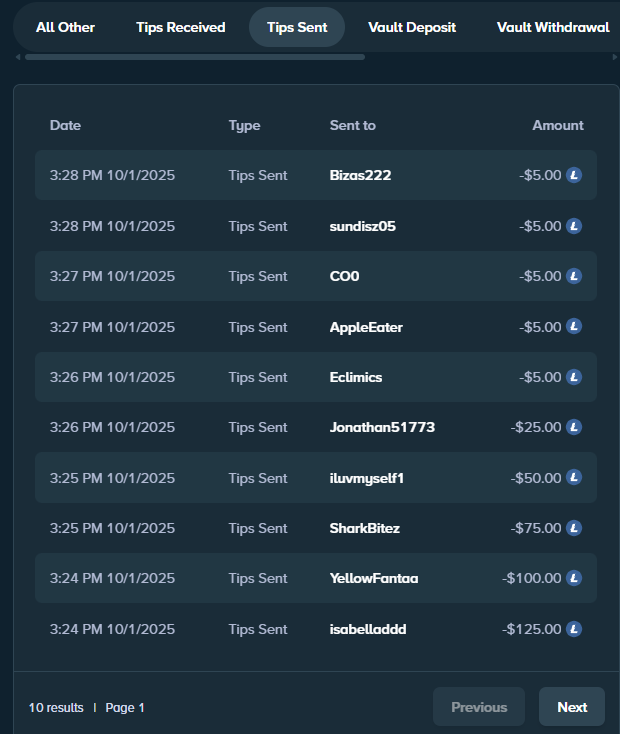Screen dimensions: 620x734
Task: Click the tab bar horizontal scrollbar thumb
Action: point(195,57)
